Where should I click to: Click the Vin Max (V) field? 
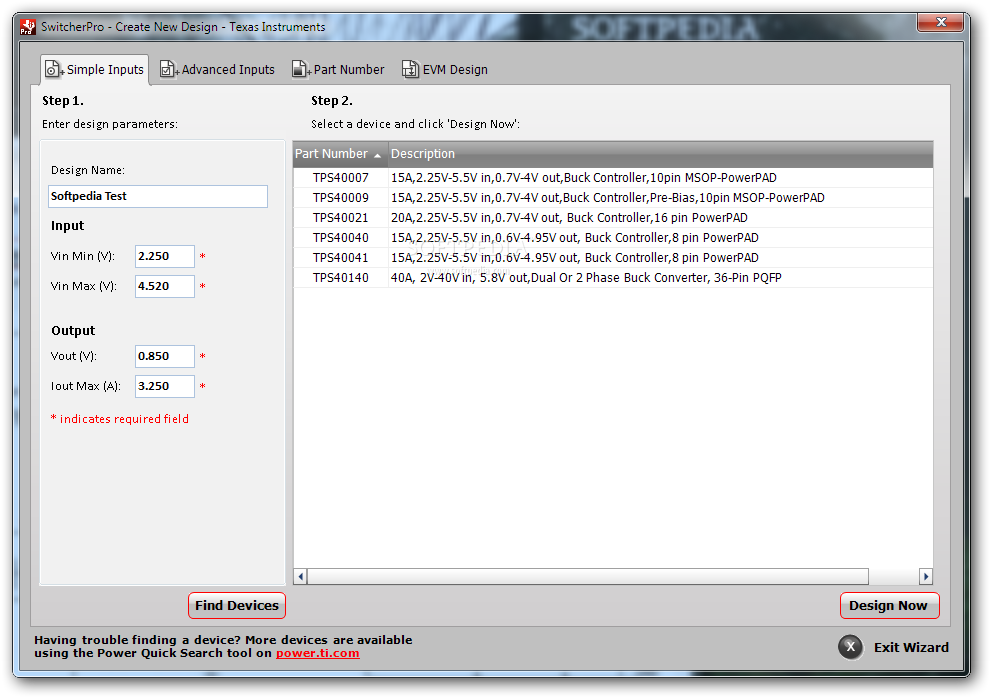click(x=164, y=286)
